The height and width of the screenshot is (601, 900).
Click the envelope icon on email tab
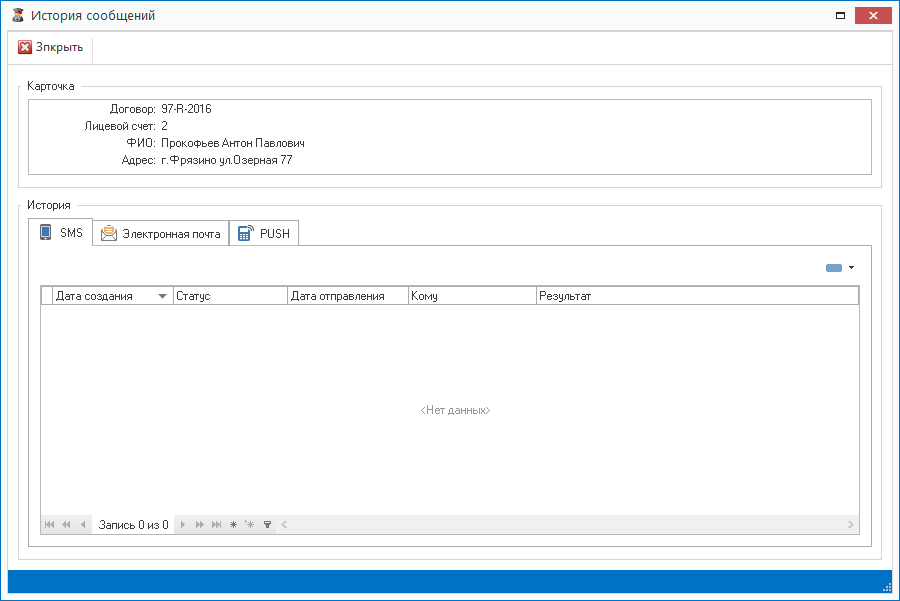108,234
